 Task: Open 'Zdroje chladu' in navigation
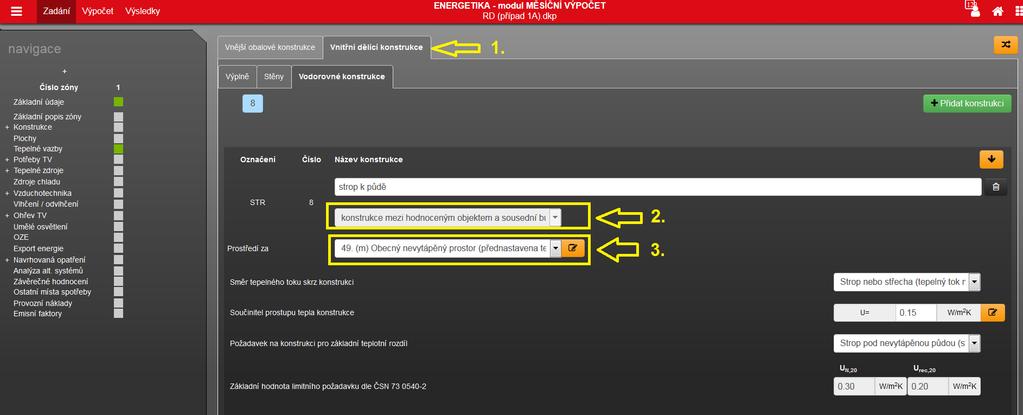coord(37,182)
